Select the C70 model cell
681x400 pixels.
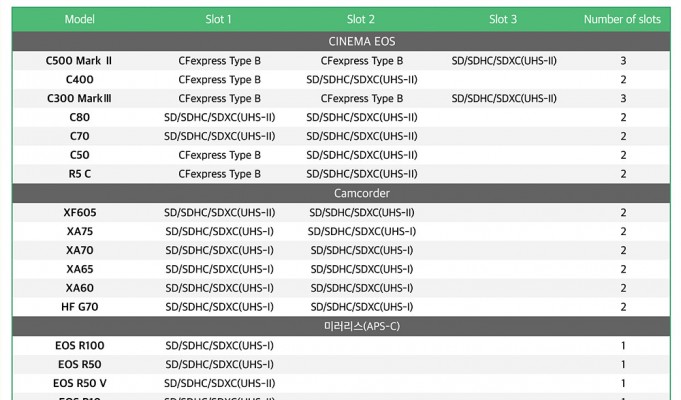(79, 136)
